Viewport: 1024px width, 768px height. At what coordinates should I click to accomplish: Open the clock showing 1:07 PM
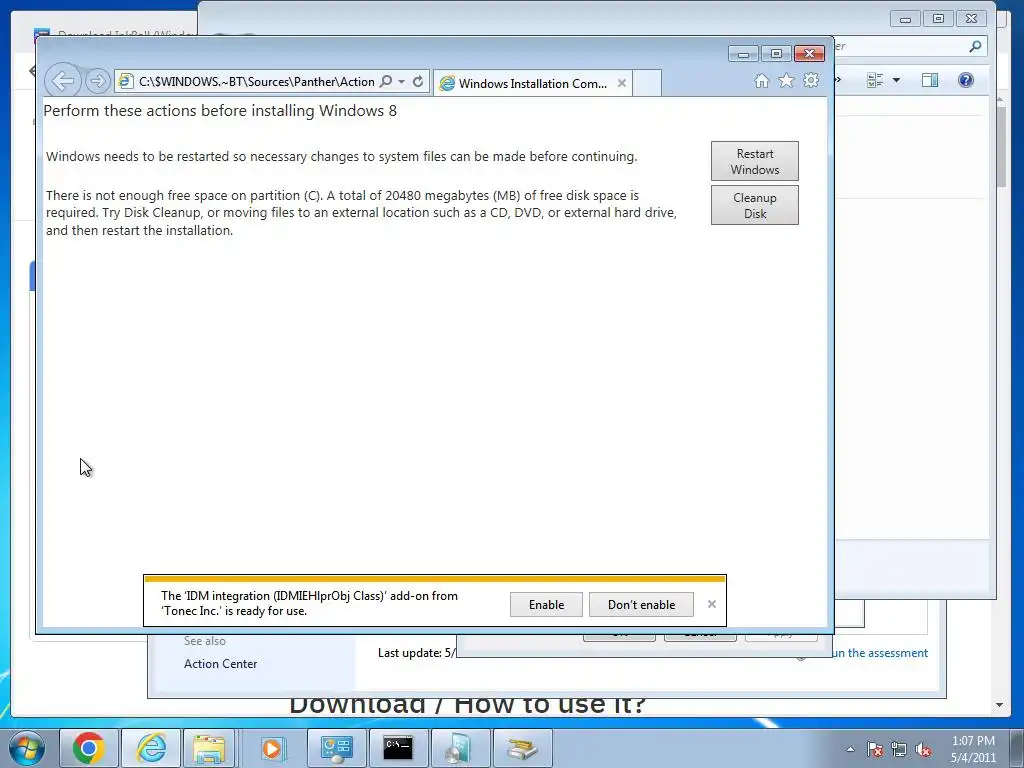pyautogui.click(x=973, y=749)
